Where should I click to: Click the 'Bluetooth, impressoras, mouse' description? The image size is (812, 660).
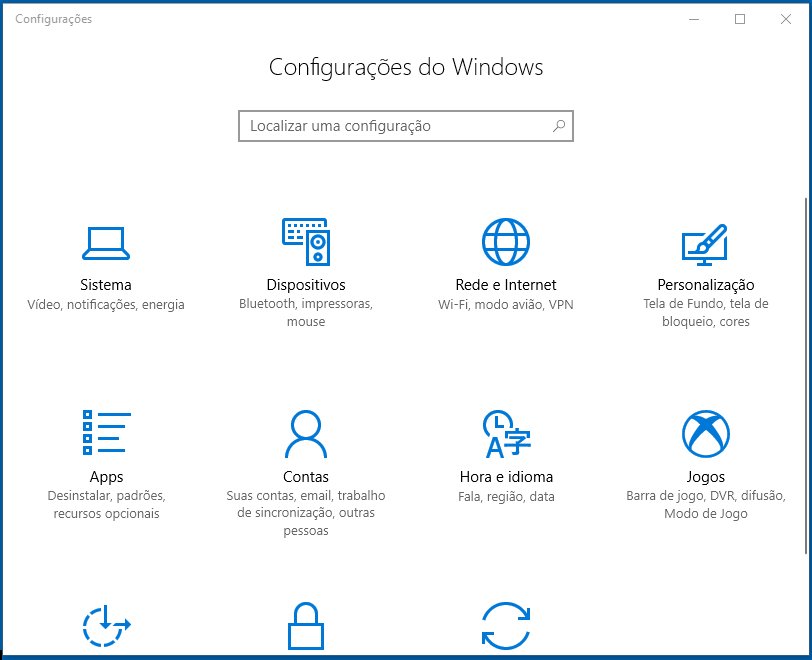[x=306, y=312]
